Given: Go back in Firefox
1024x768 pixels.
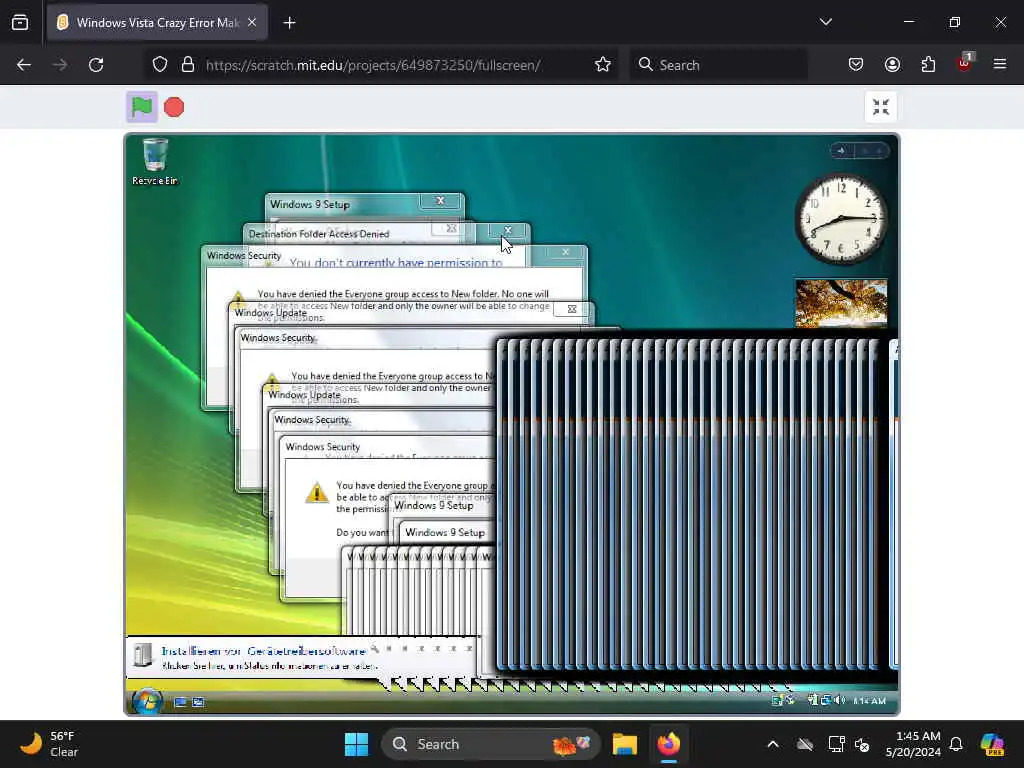Looking at the screenshot, I should 24,65.
